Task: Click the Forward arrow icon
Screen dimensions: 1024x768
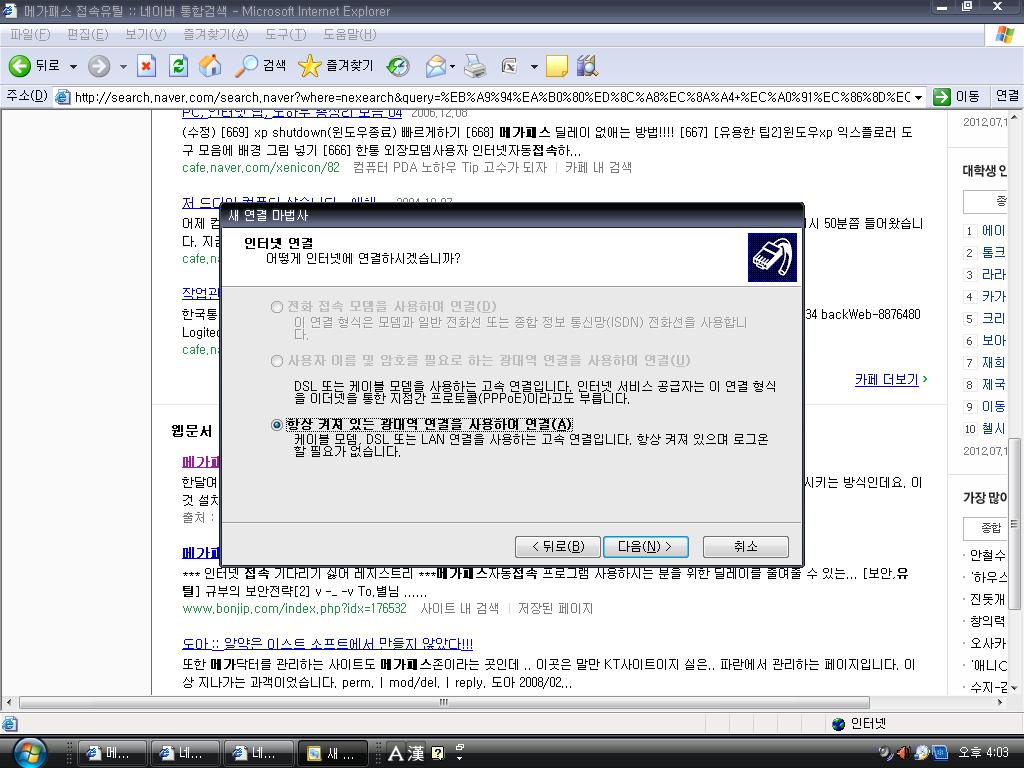Action: coord(99,65)
